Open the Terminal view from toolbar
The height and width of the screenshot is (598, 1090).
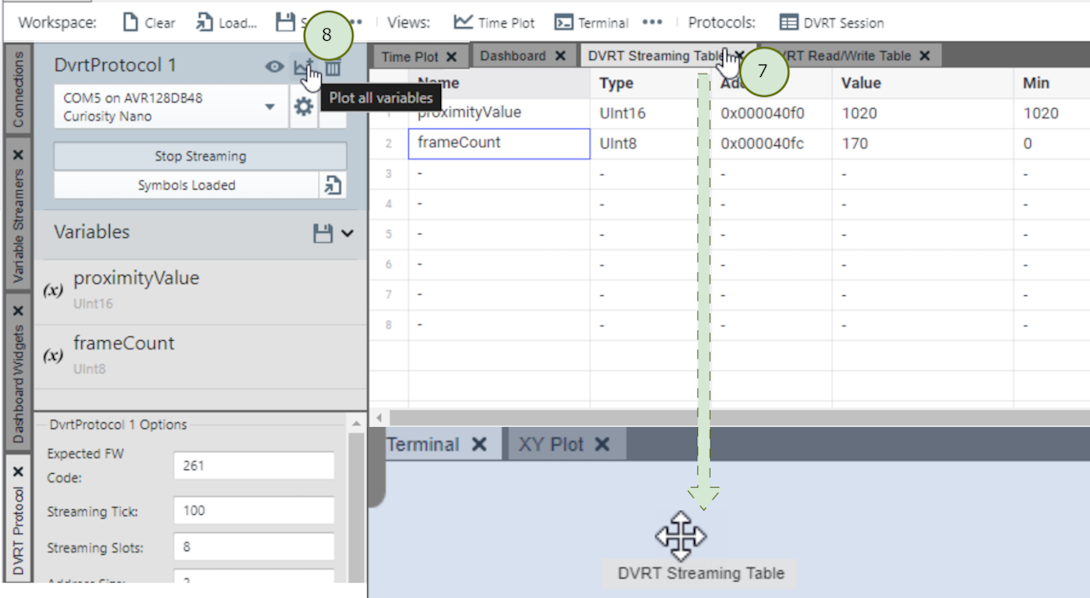[591, 22]
